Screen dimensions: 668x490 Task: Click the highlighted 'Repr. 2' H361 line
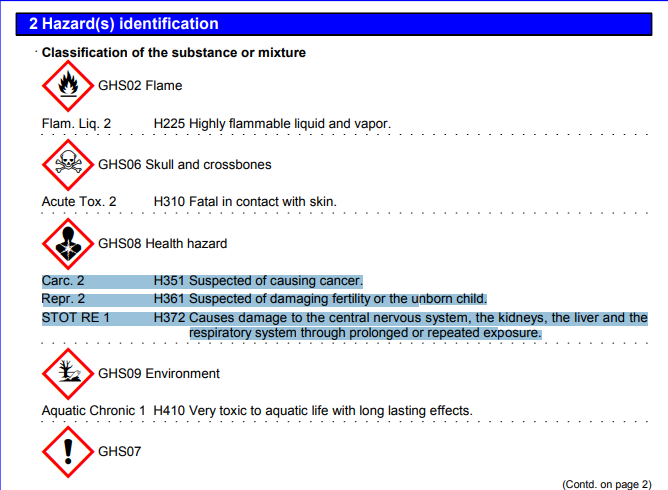(320, 299)
